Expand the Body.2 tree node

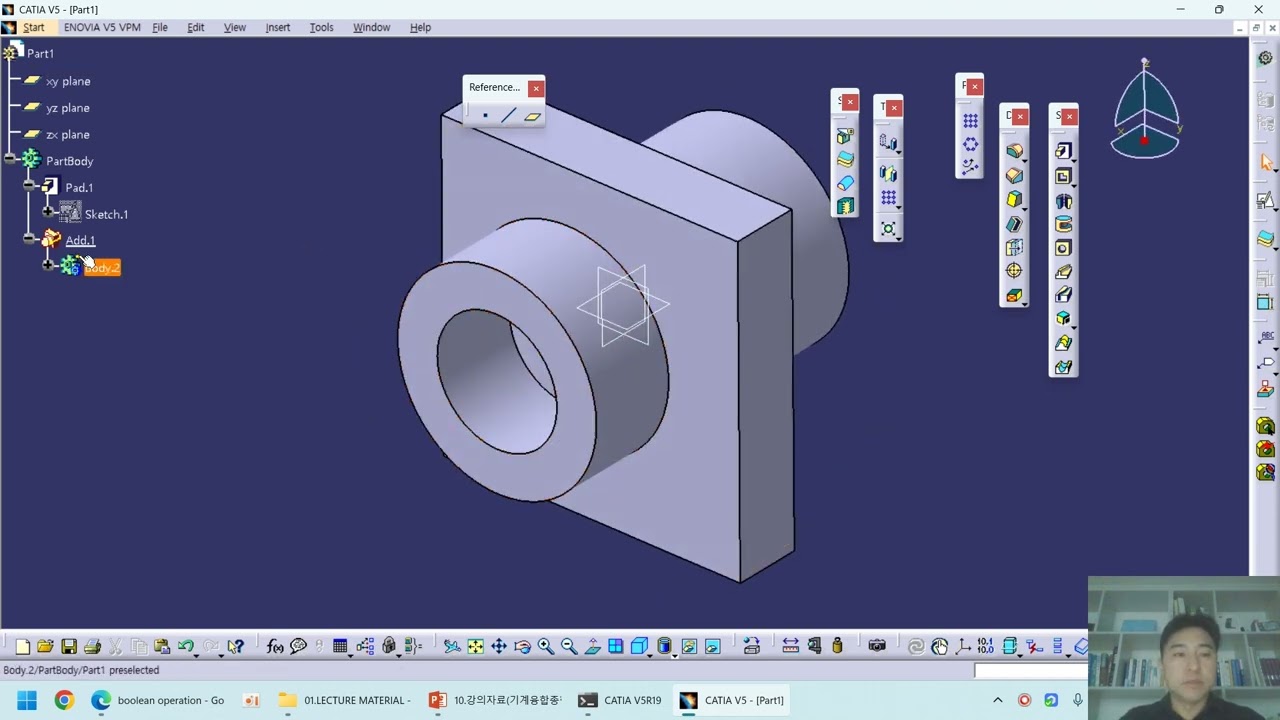click(x=48, y=265)
